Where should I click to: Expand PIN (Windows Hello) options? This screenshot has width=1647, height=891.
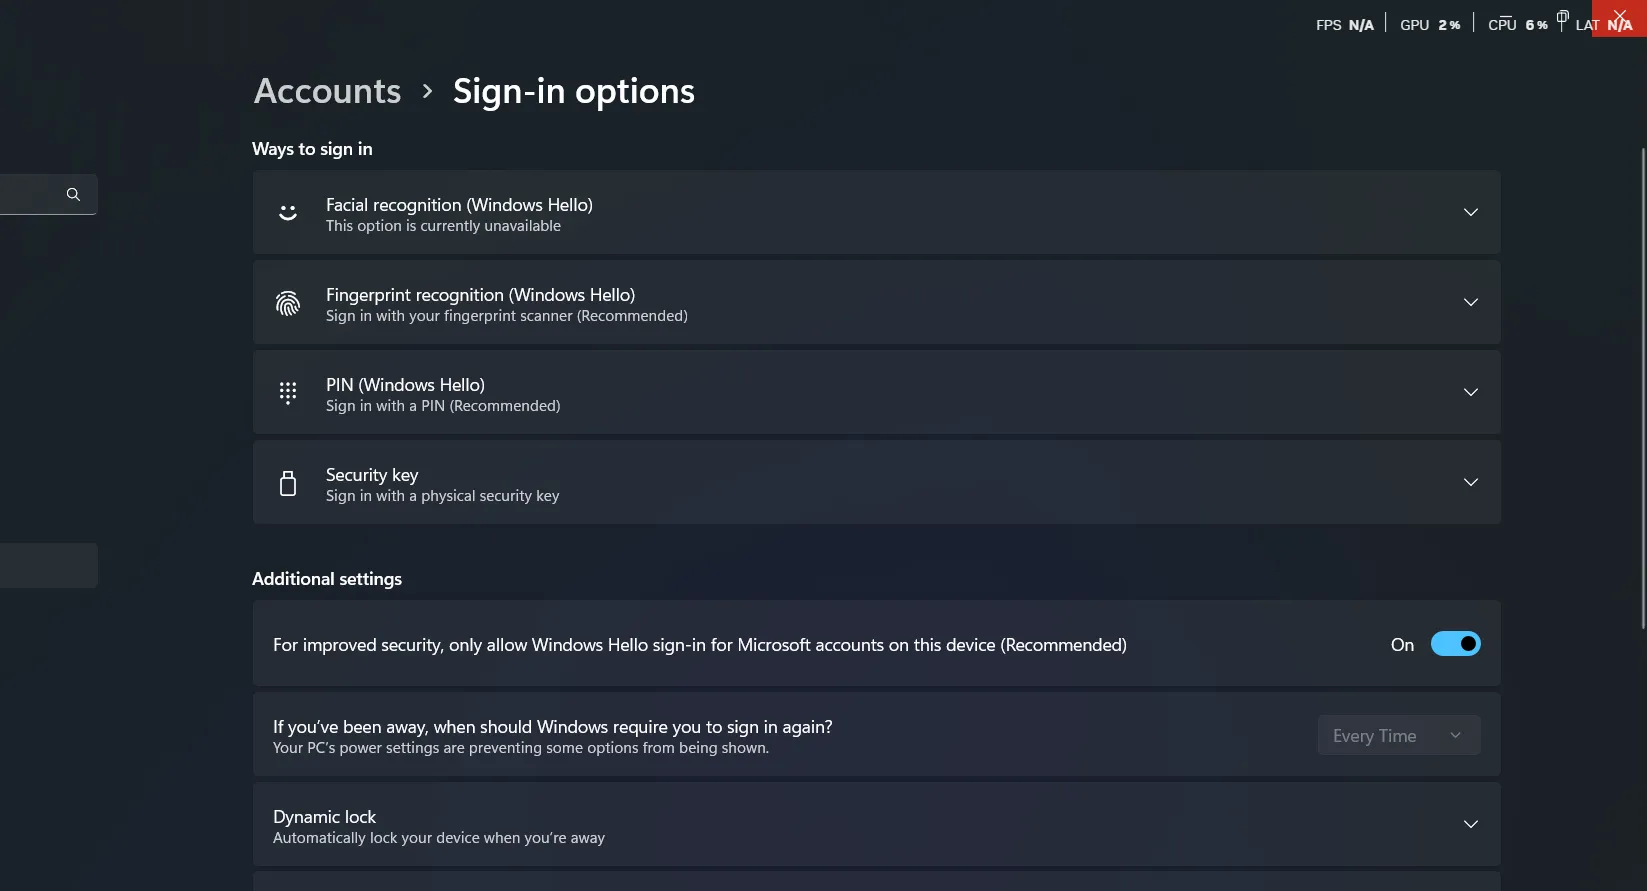point(1470,392)
